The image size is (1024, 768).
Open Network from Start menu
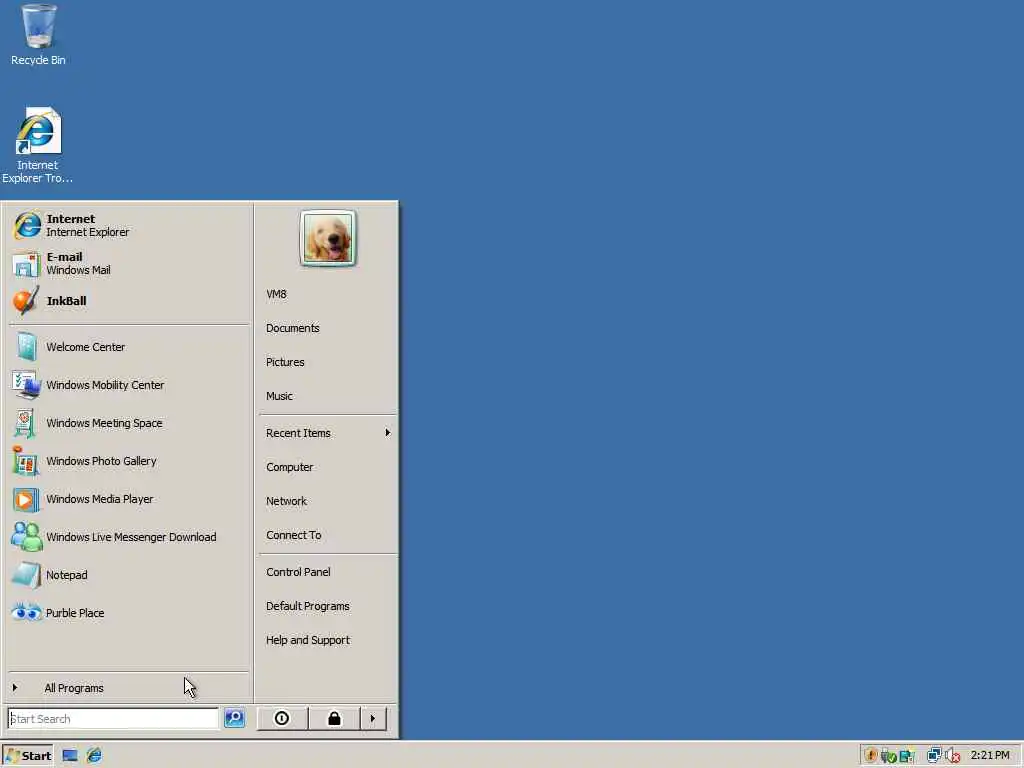coord(328,501)
